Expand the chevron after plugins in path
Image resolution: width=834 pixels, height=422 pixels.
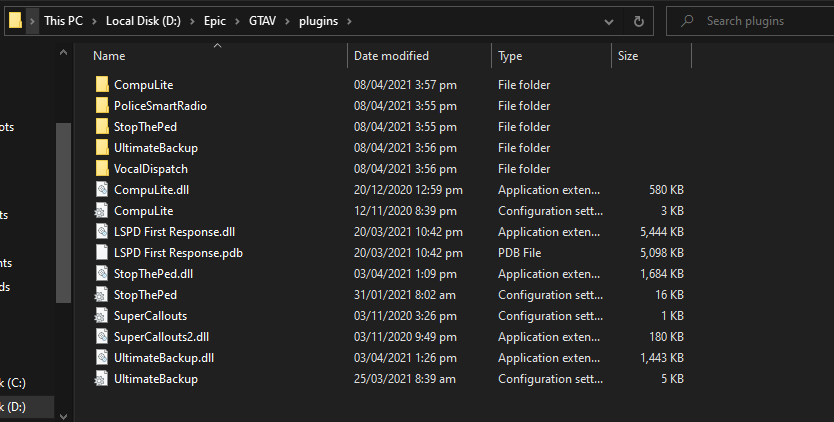(x=346, y=21)
